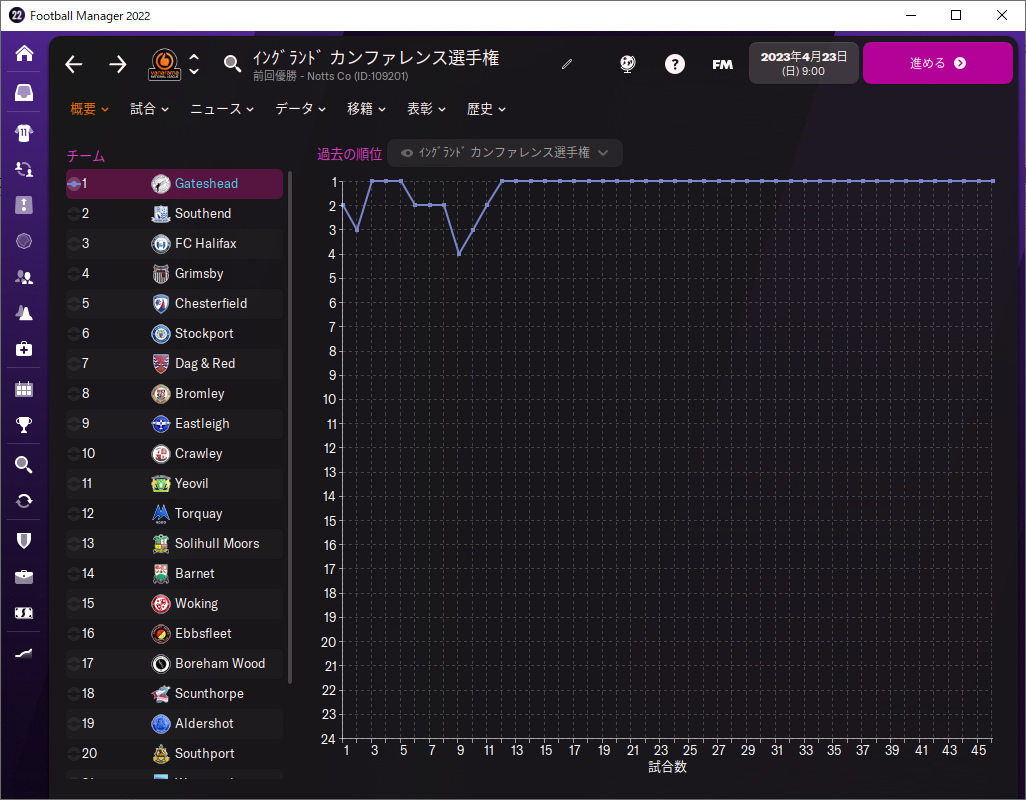Toggle Stockport graph line marker
The height and width of the screenshot is (800, 1026).
coord(74,334)
